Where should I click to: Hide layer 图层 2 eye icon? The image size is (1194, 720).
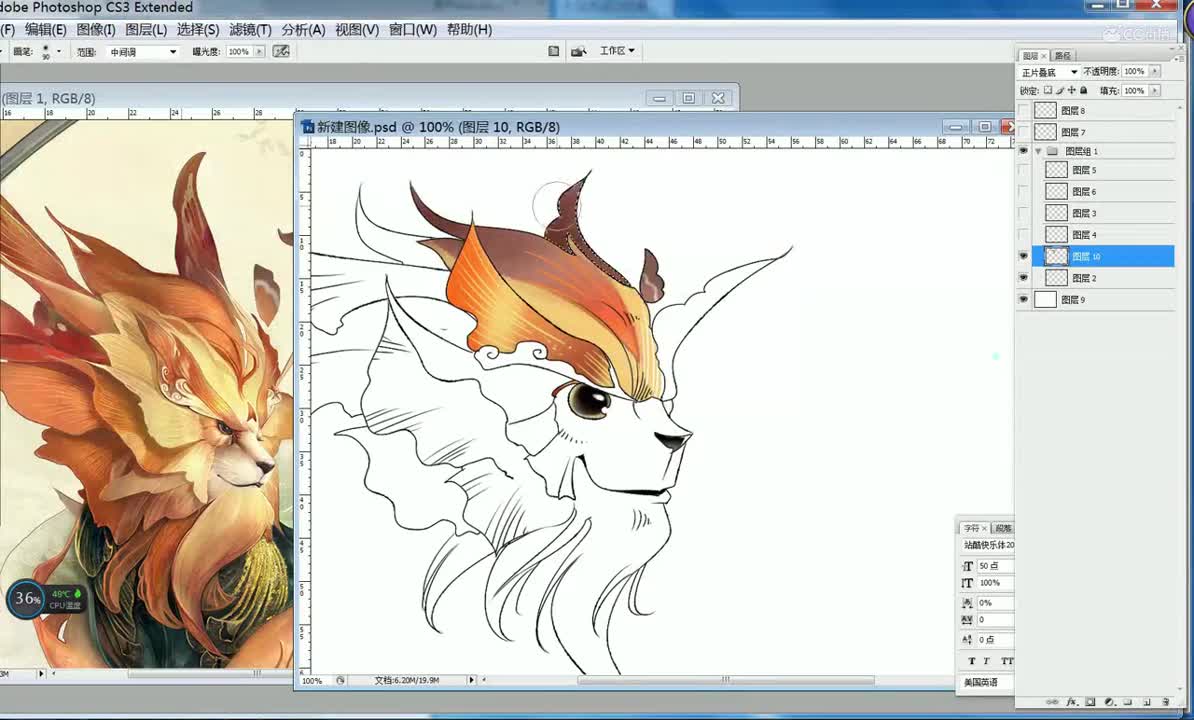tap(1023, 278)
